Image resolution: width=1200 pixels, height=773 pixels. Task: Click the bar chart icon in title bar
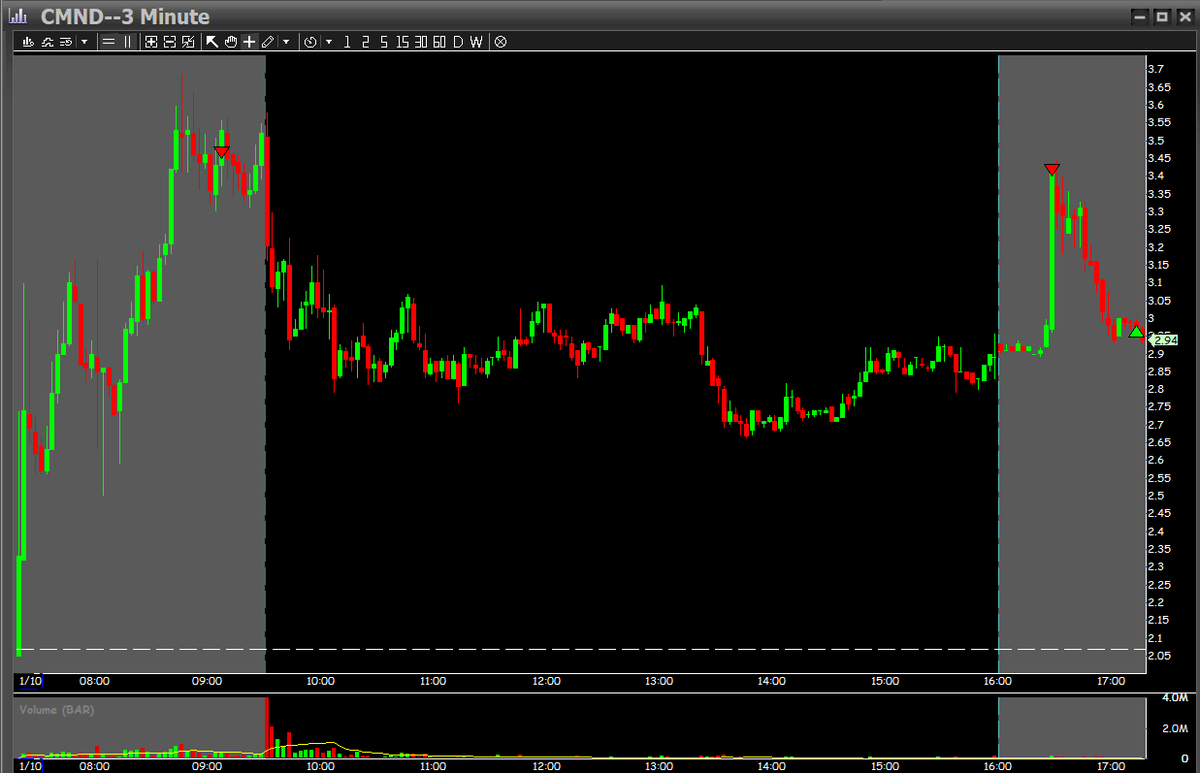[17, 15]
